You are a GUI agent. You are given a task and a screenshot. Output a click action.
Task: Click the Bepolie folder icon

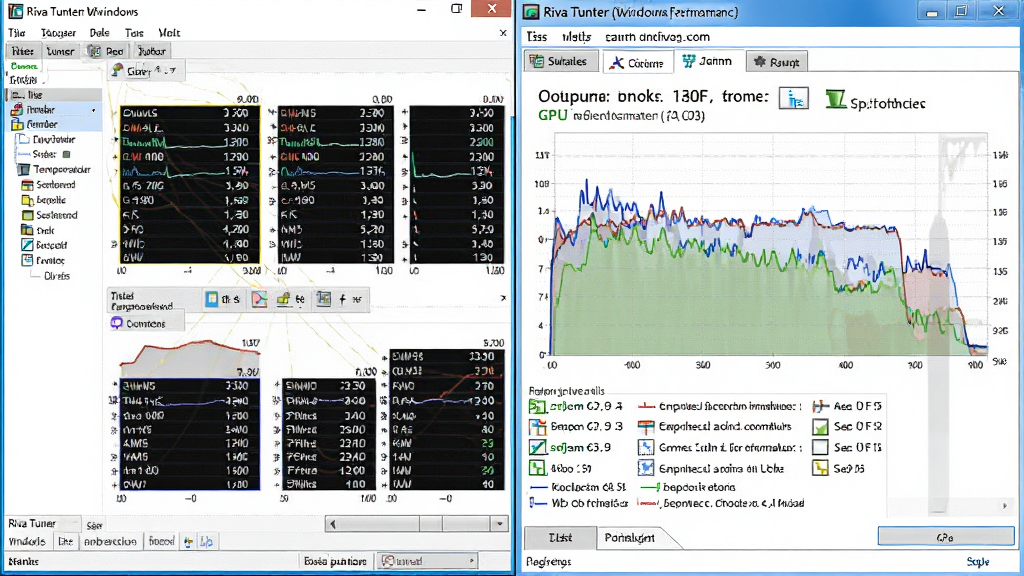coord(27,200)
